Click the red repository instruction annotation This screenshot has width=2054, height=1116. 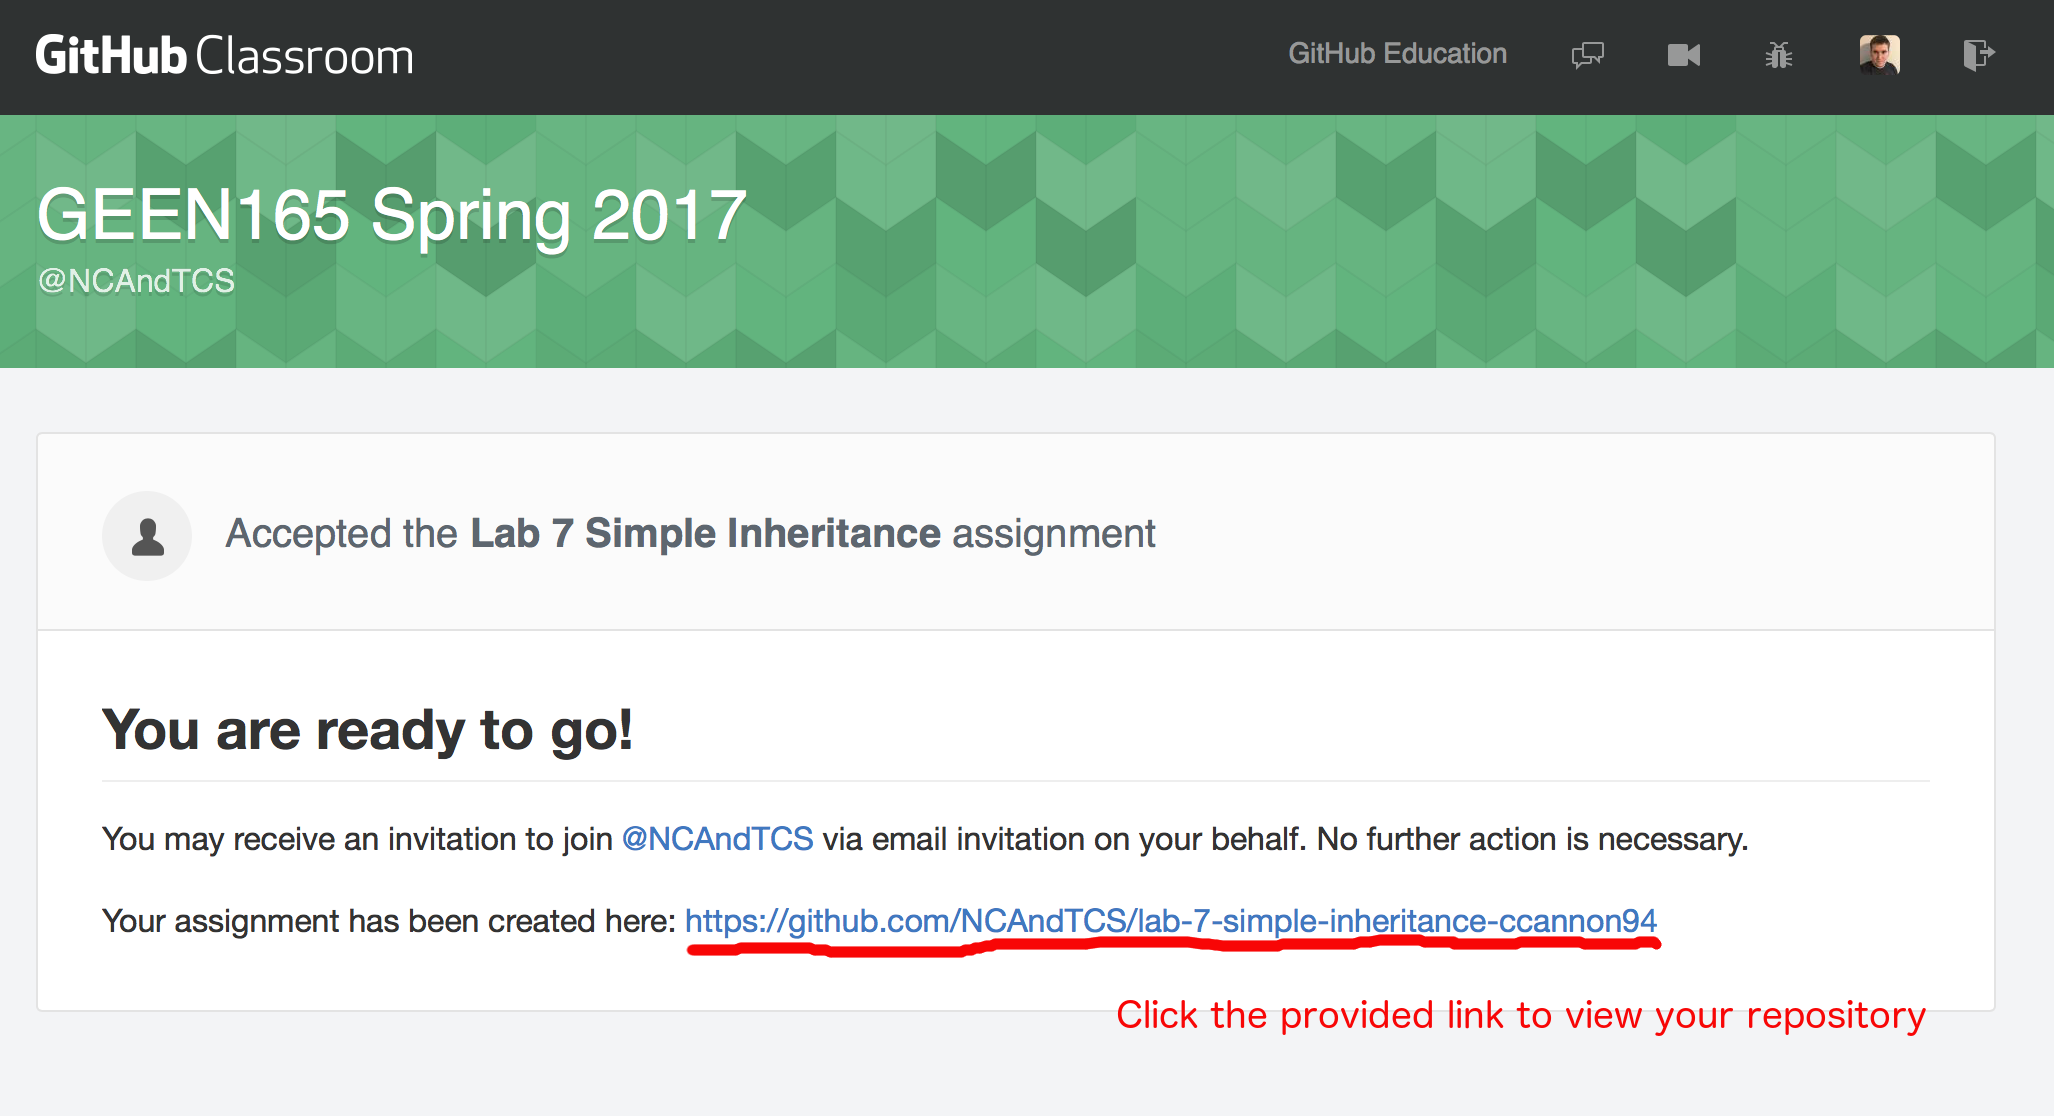point(1520,1016)
